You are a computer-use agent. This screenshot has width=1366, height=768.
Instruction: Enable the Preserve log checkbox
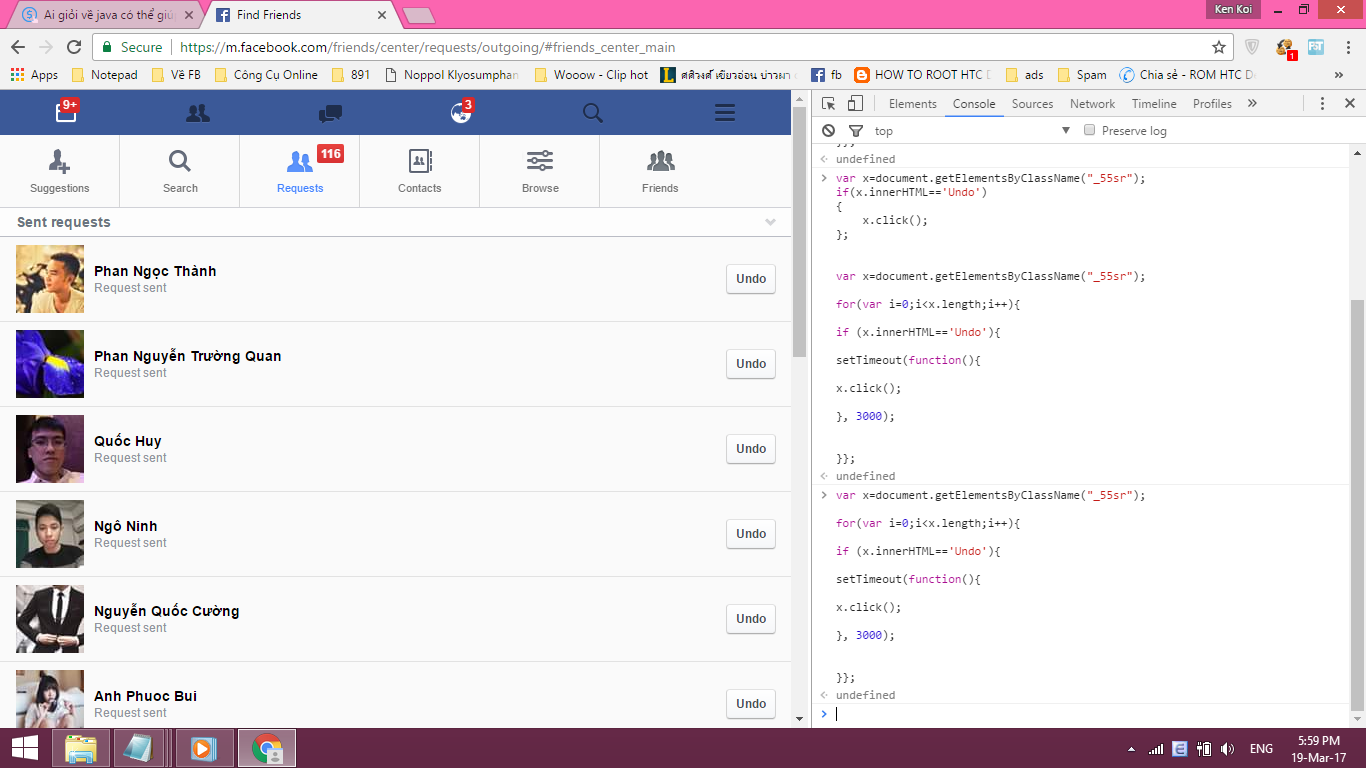[1090, 130]
